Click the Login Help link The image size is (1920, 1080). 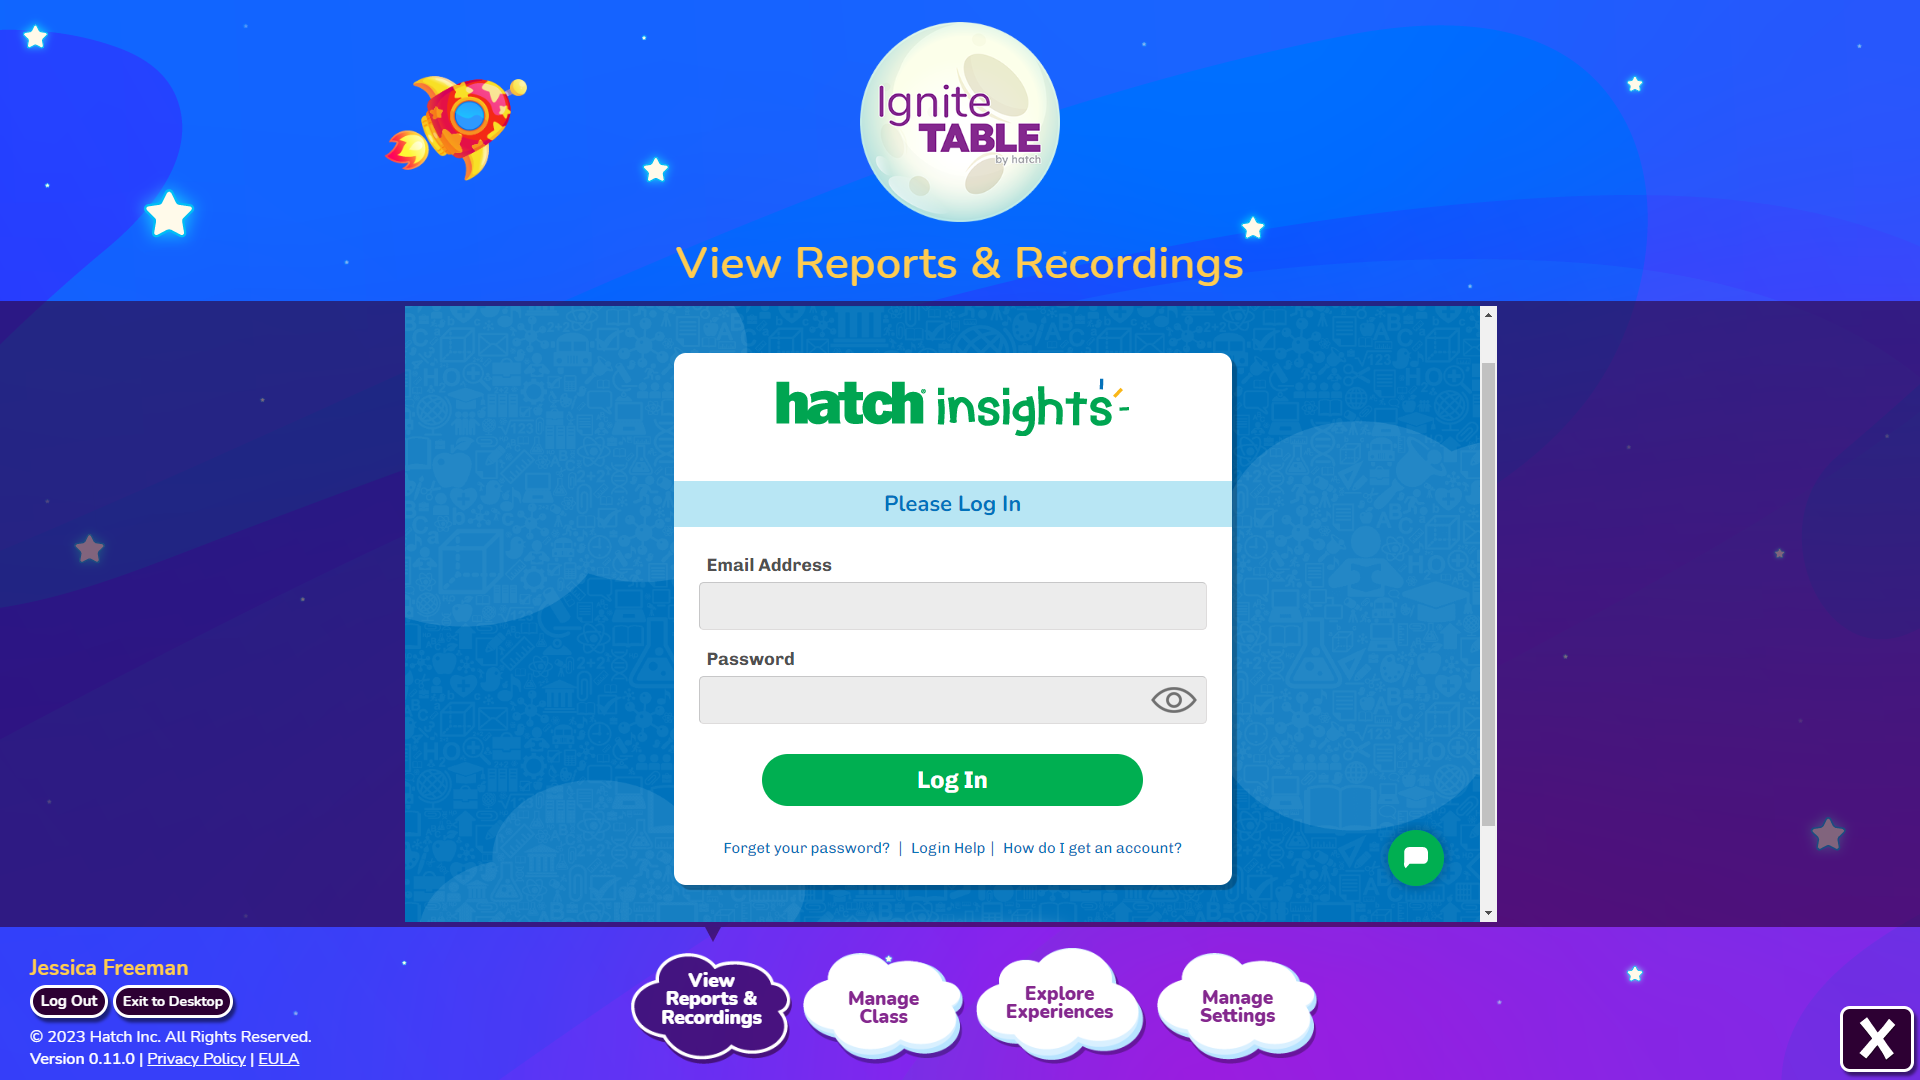[947, 848]
